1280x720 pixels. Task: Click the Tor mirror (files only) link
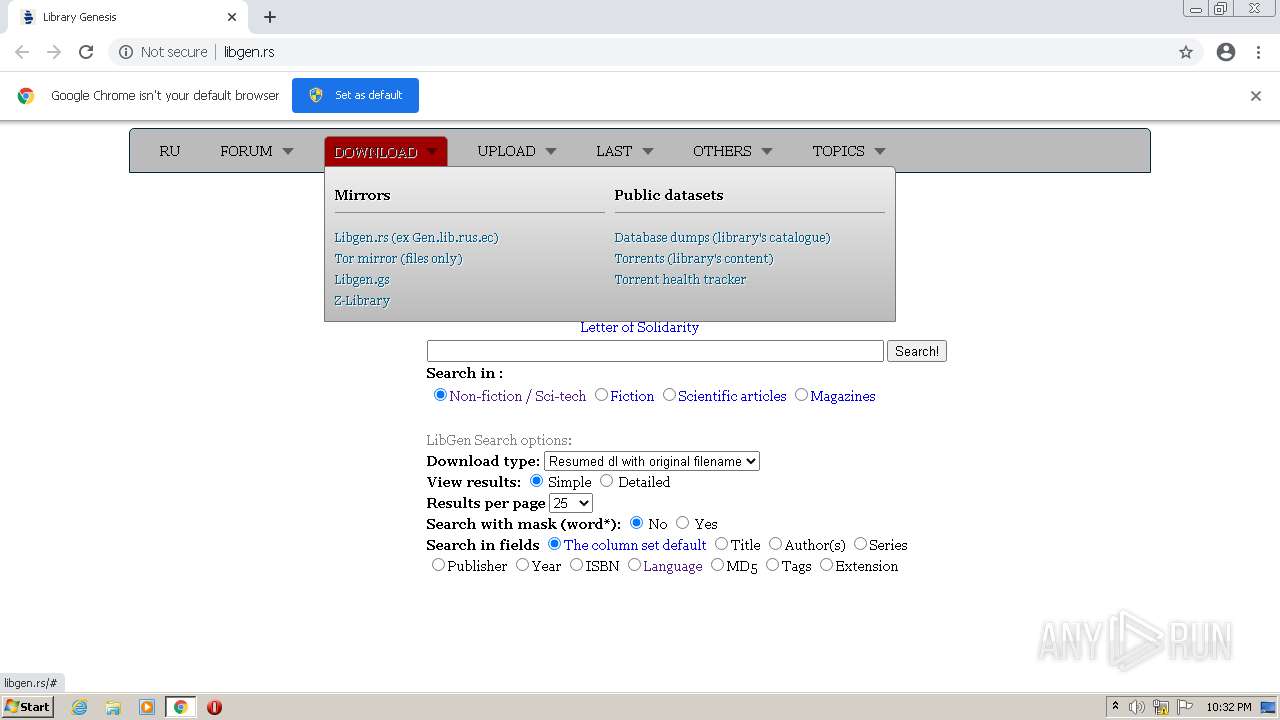[398, 259]
